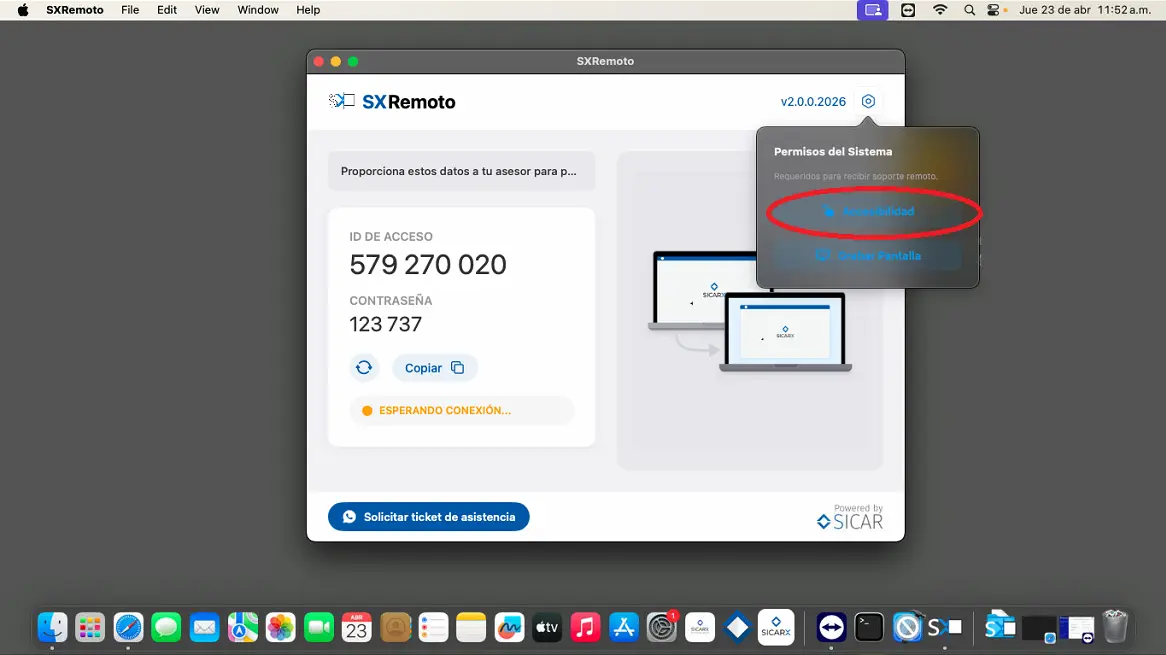Open Calendar from the Dock
The width and height of the screenshot is (1166, 655).
coord(357,627)
